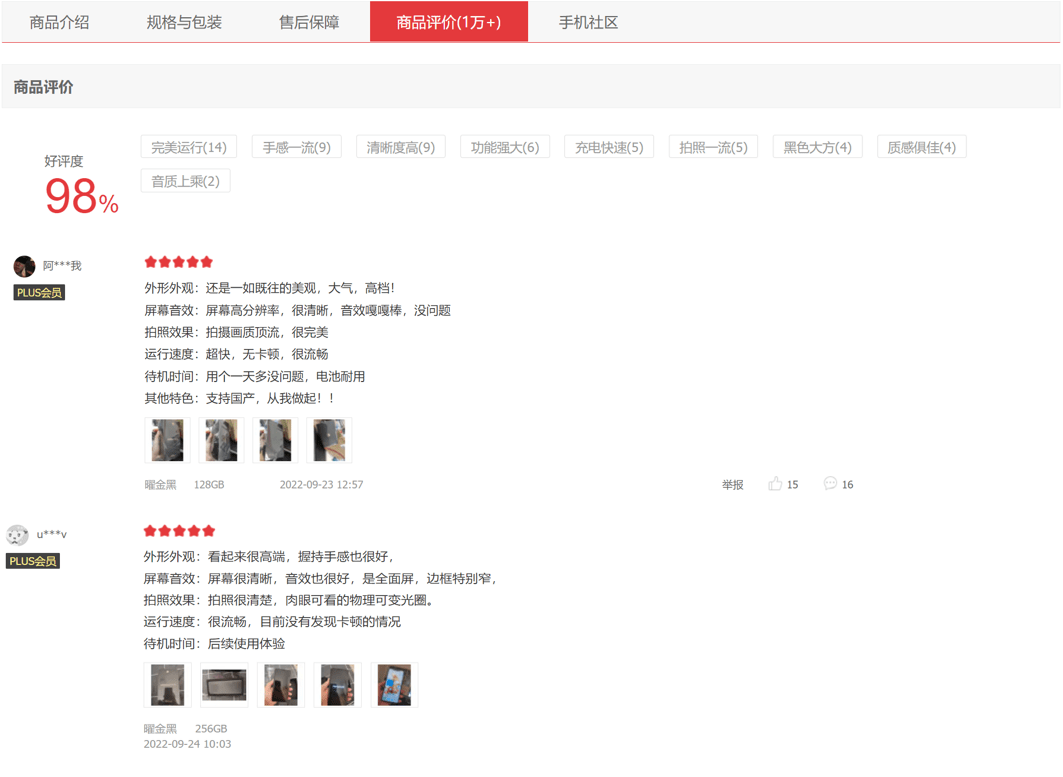The image size is (1063, 777).
Task: Open third photo in u***v's review
Action: point(281,685)
